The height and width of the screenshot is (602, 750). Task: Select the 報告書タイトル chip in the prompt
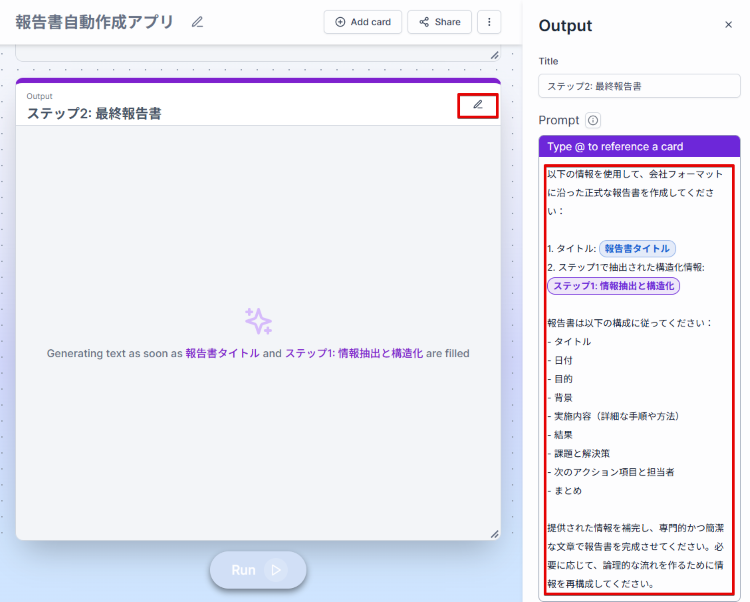[638, 248]
